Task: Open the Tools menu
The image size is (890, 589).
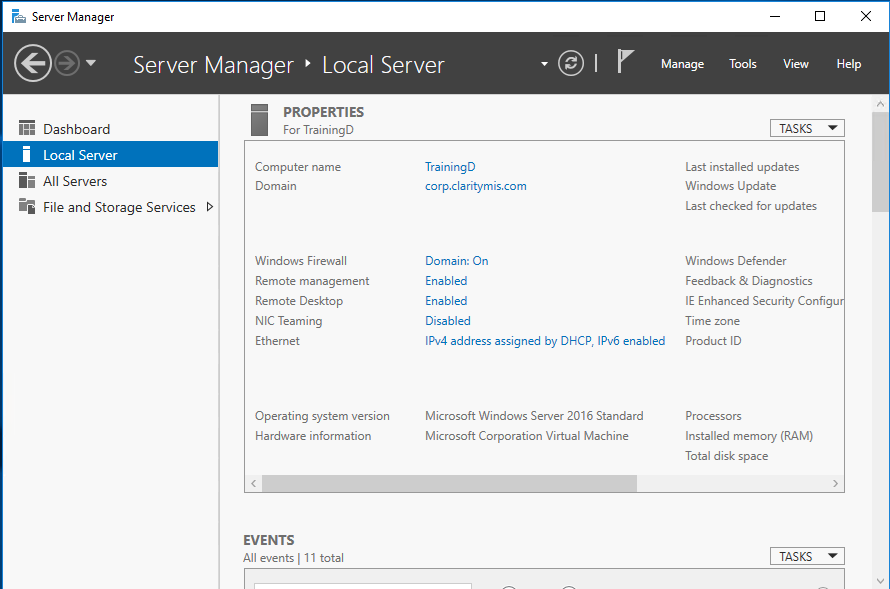Action: tap(742, 64)
